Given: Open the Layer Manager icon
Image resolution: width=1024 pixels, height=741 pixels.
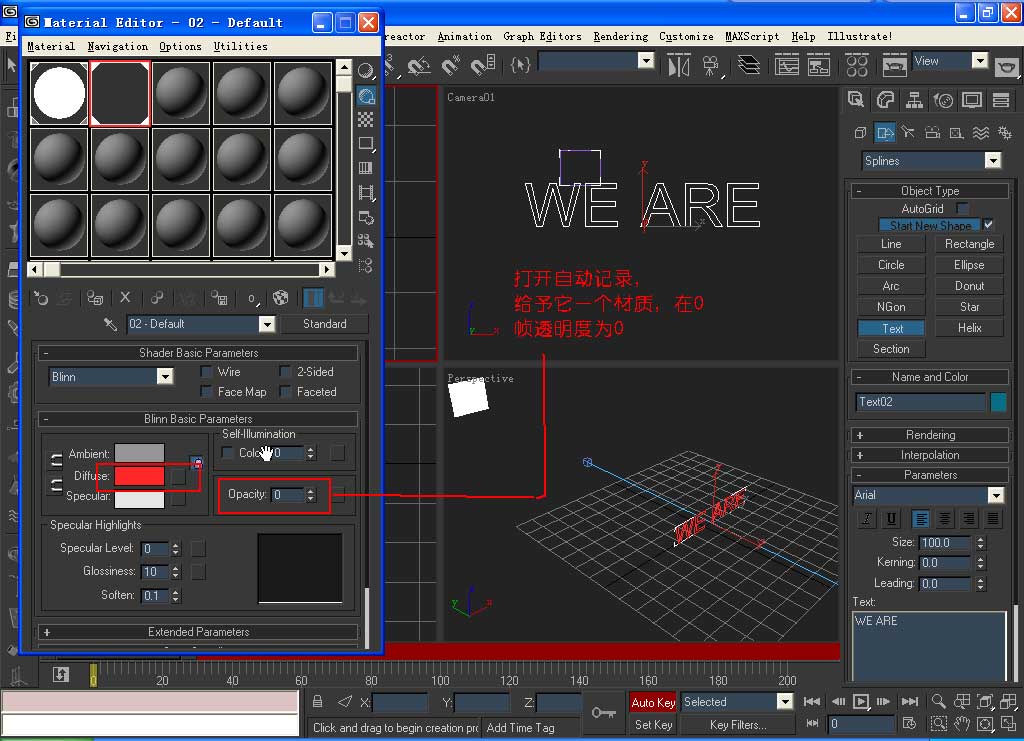Looking at the screenshot, I should (x=748, y=65).
